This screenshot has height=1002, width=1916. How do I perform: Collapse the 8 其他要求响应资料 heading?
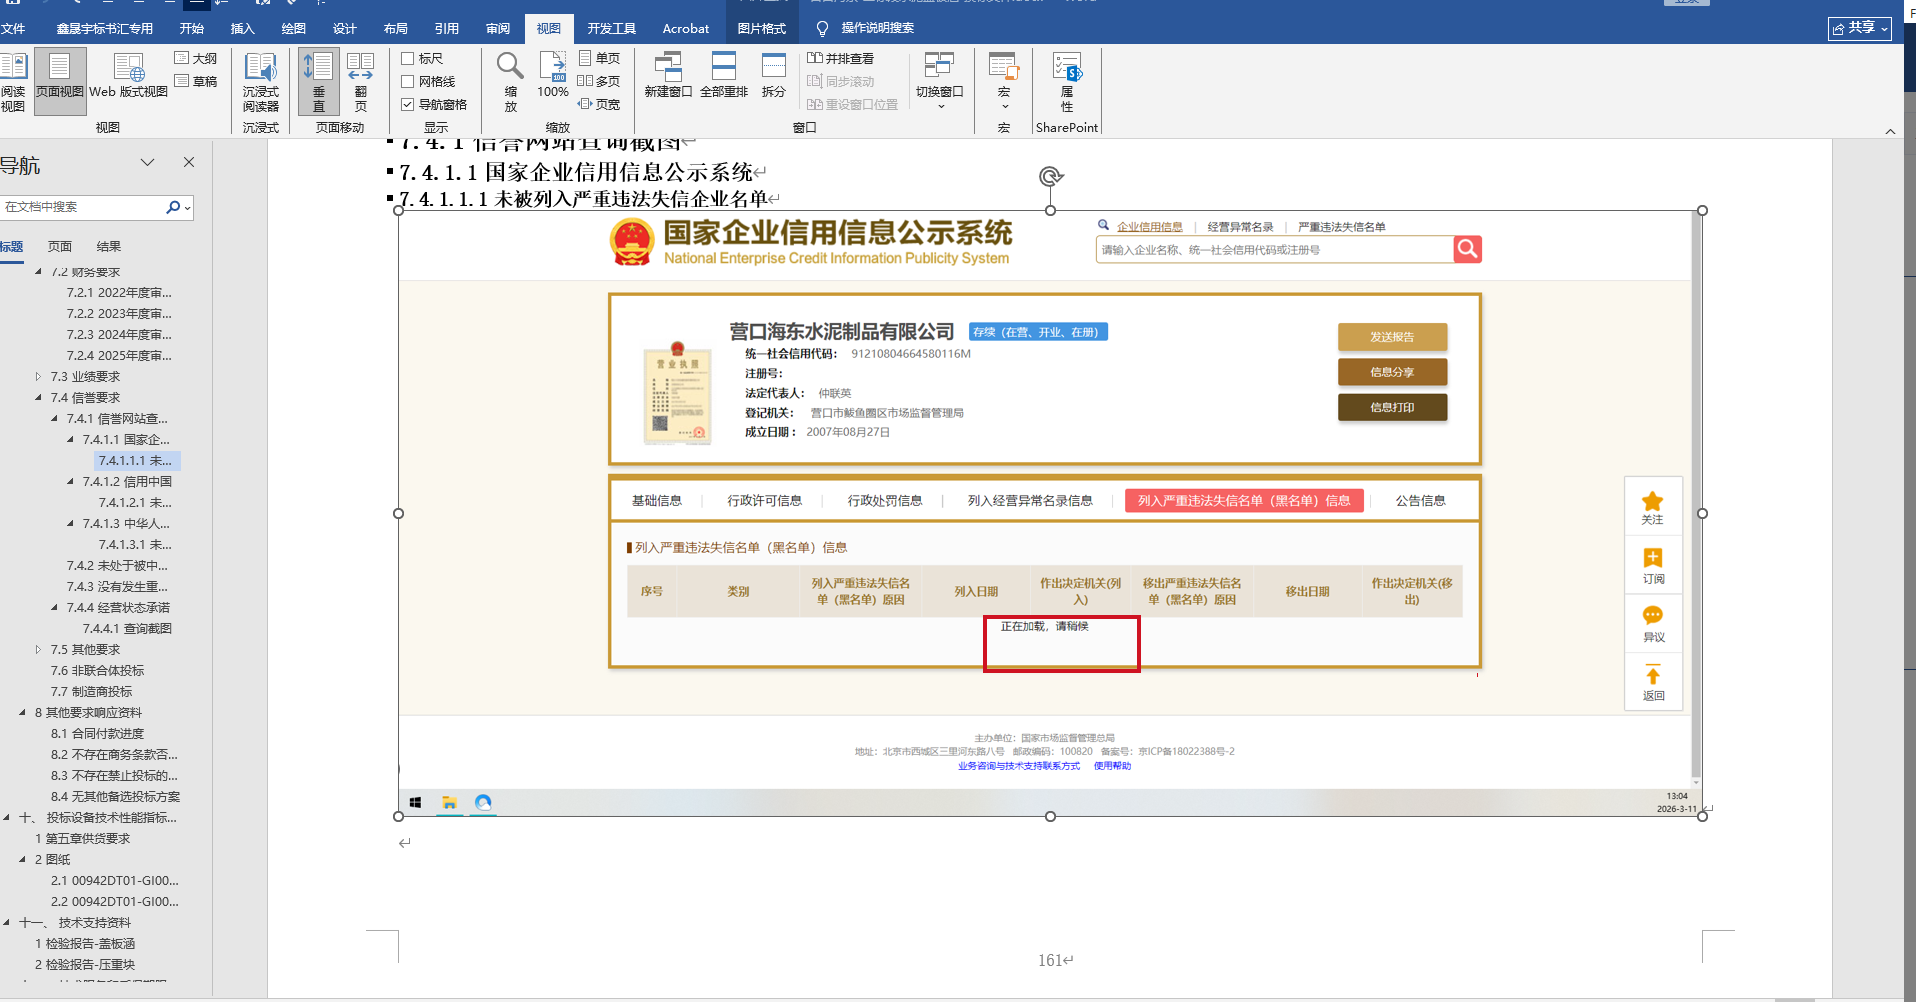[x=23, y=713]
